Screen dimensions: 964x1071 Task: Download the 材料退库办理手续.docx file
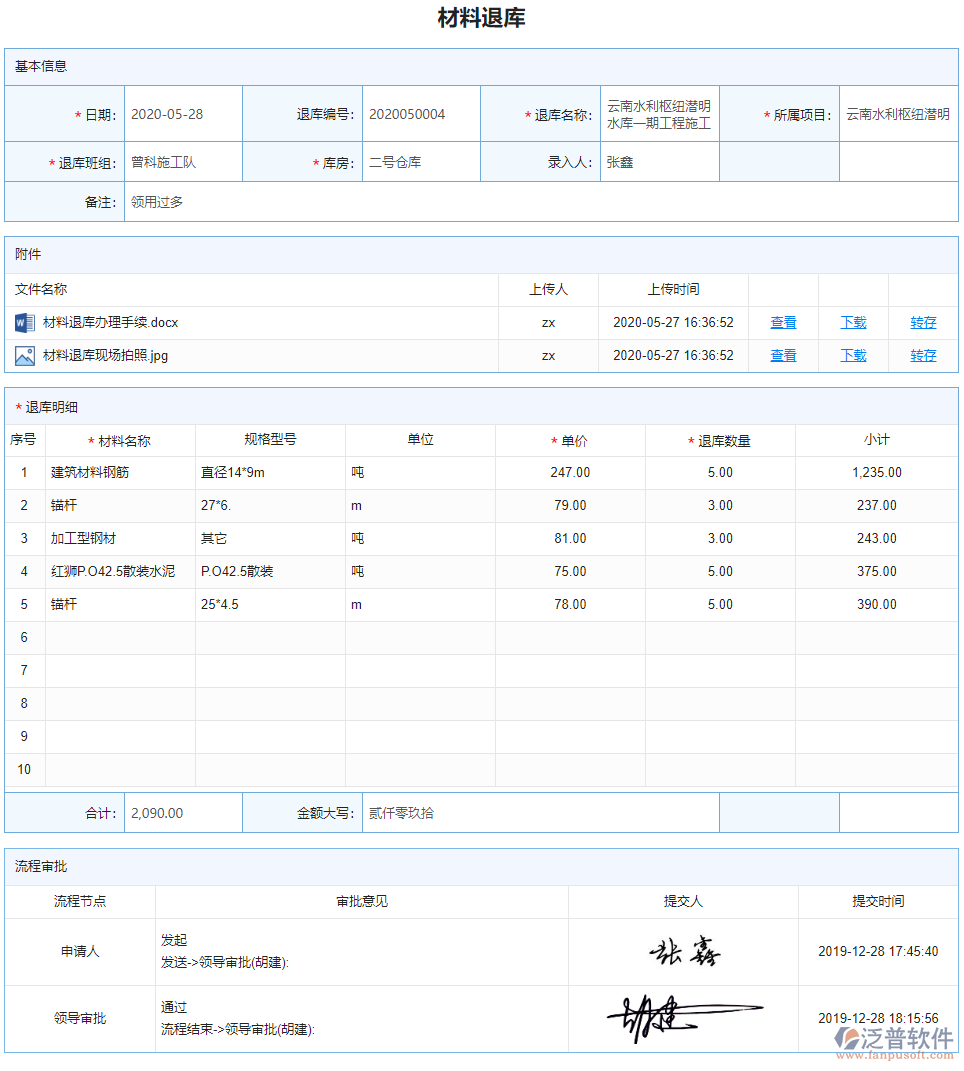click(x=853, y=323)
